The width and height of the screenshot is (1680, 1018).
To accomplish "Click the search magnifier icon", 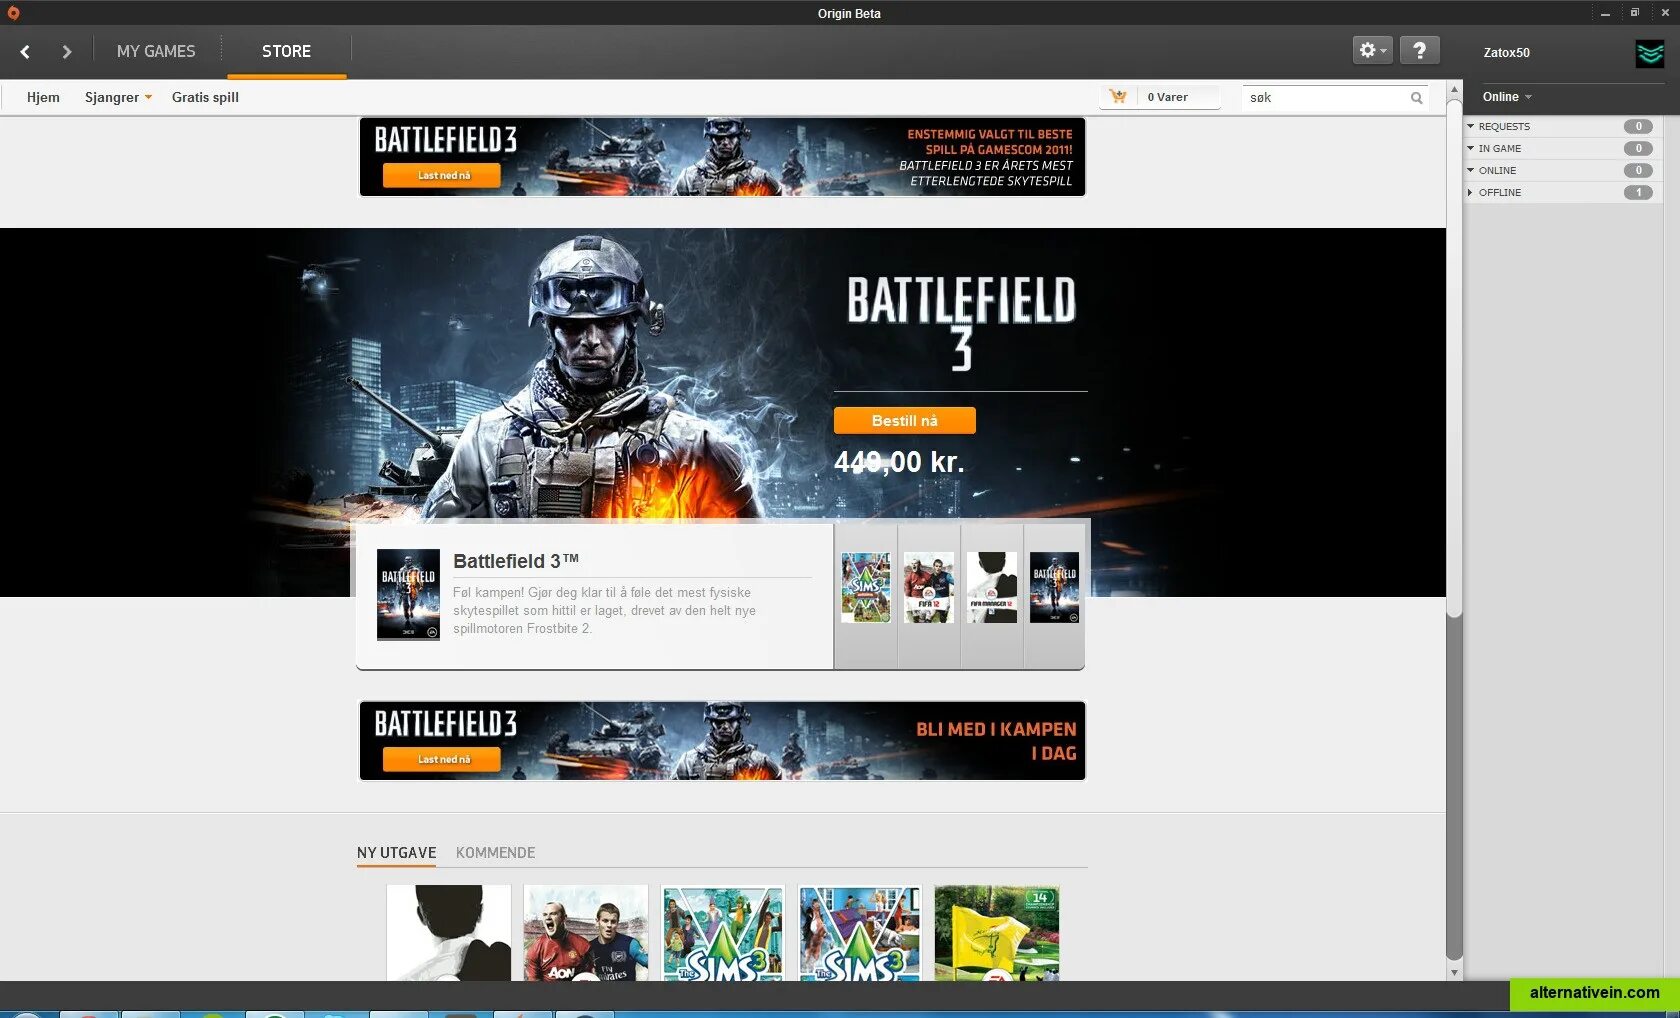I will point(1416,98).
